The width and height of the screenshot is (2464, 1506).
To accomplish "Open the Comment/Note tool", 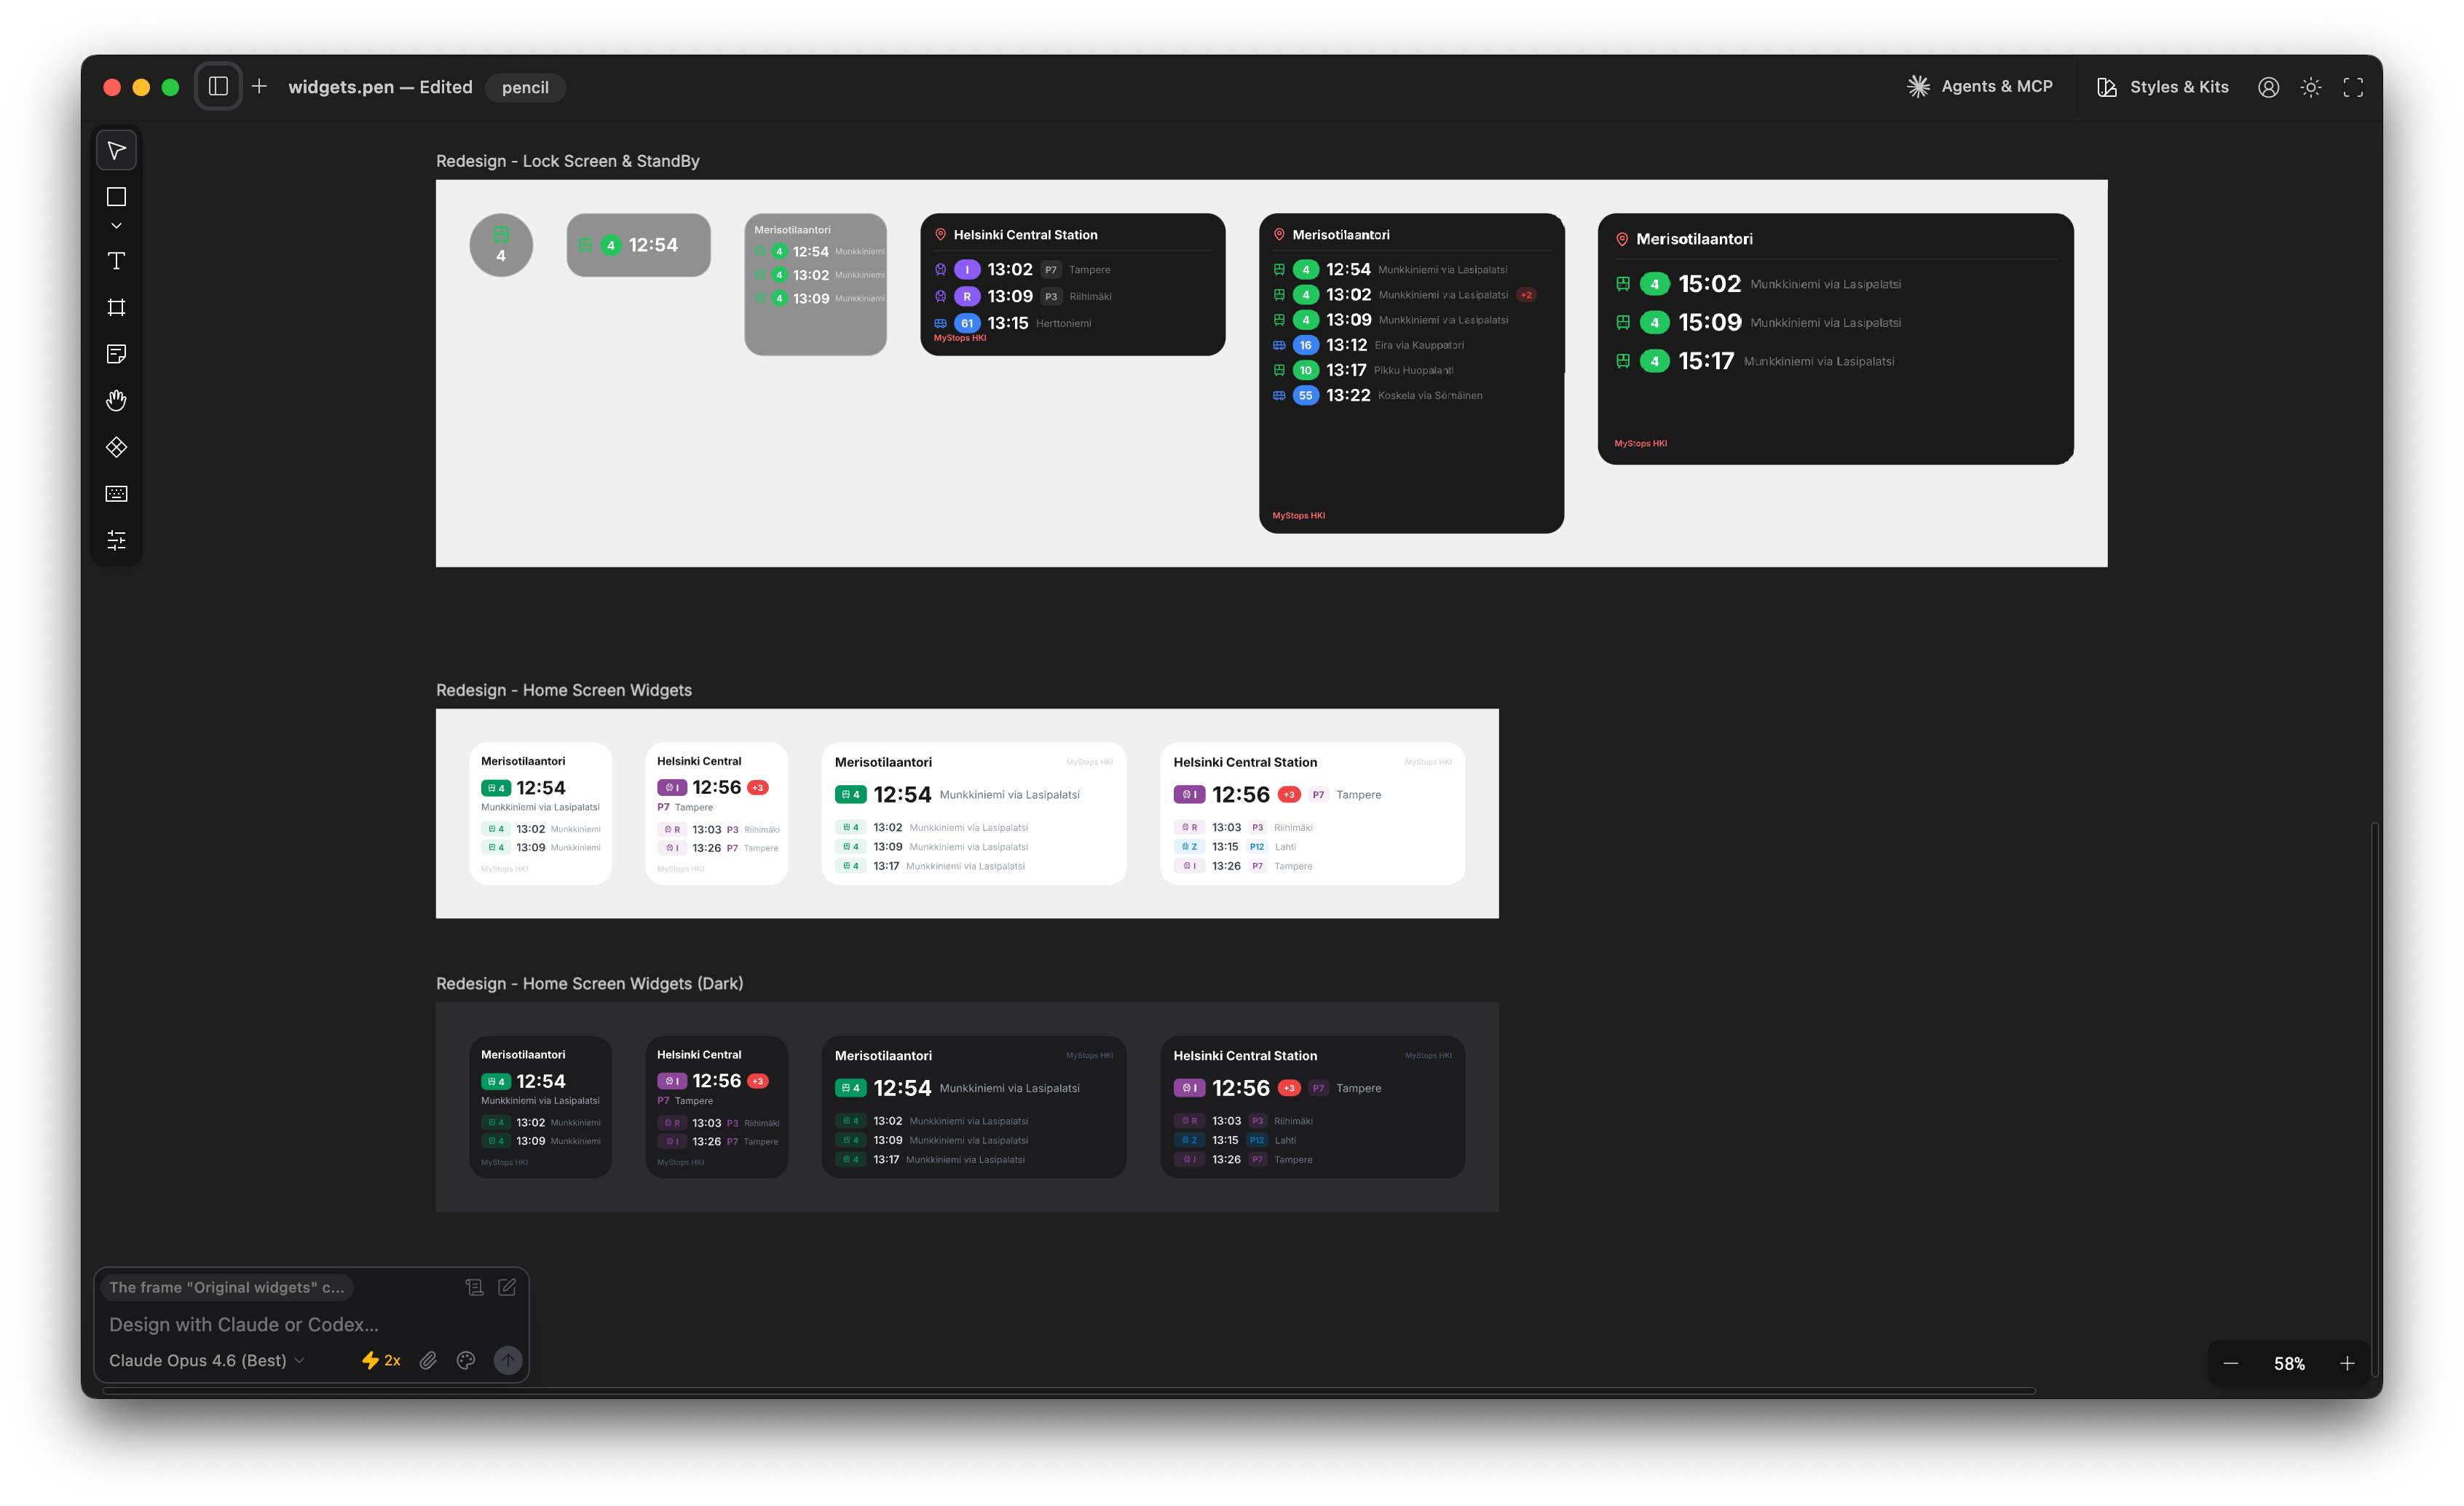I will pos(116,354).
